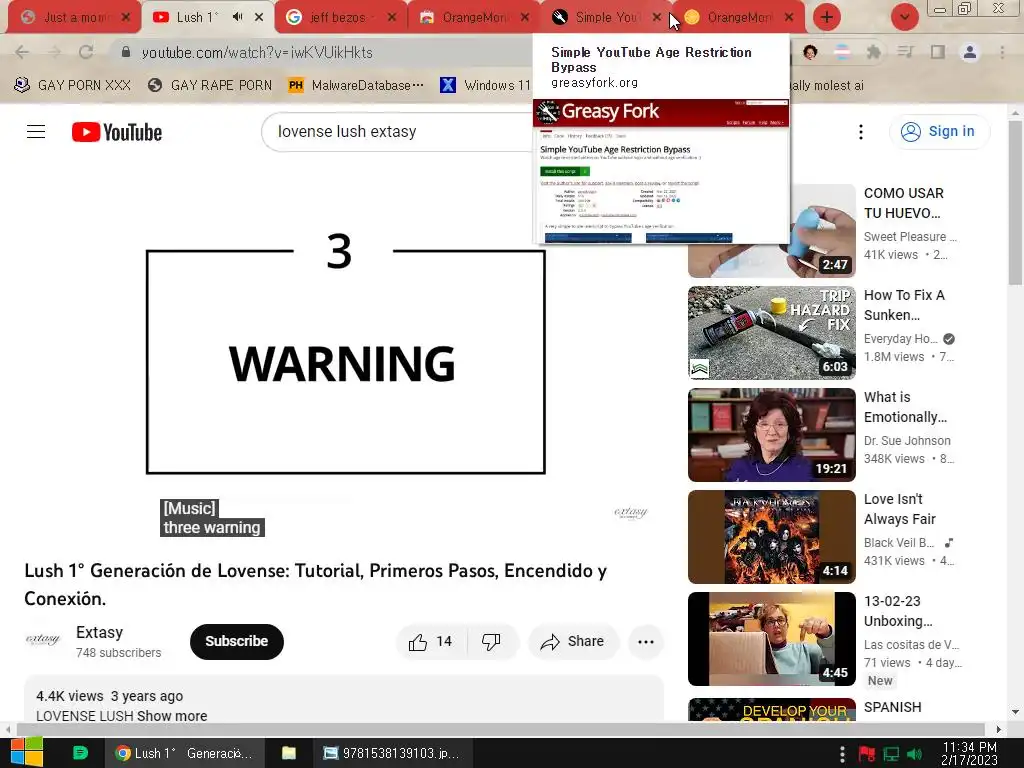Open the clock showing 11:34 PM

click(x=970, y=753)
